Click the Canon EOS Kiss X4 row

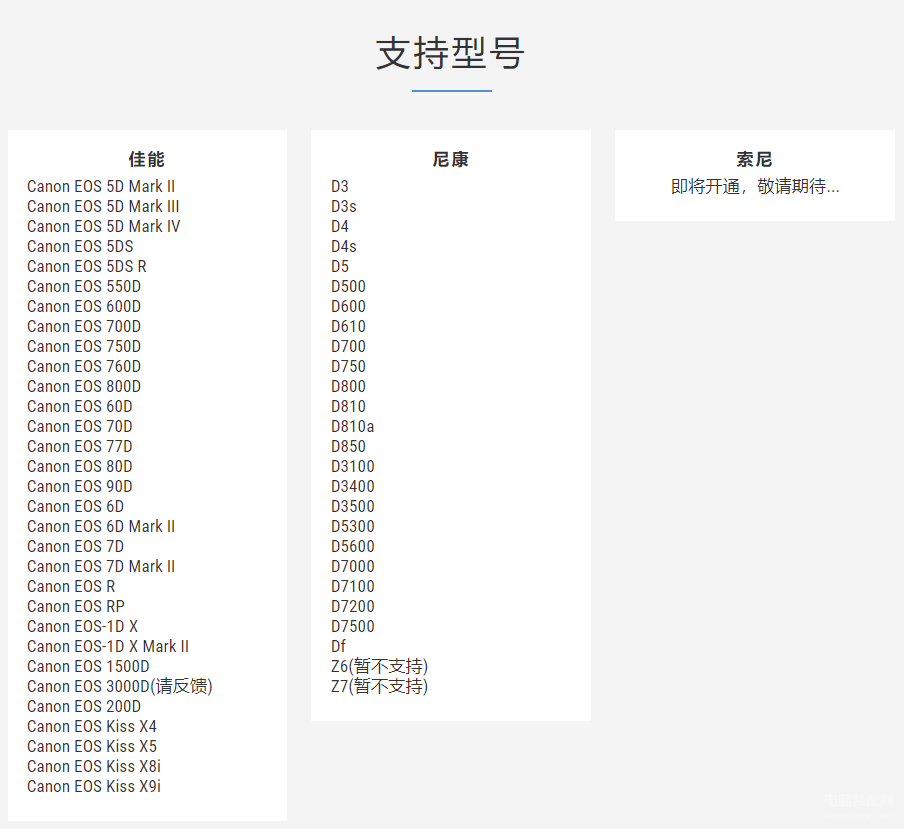tap(92, 726)
